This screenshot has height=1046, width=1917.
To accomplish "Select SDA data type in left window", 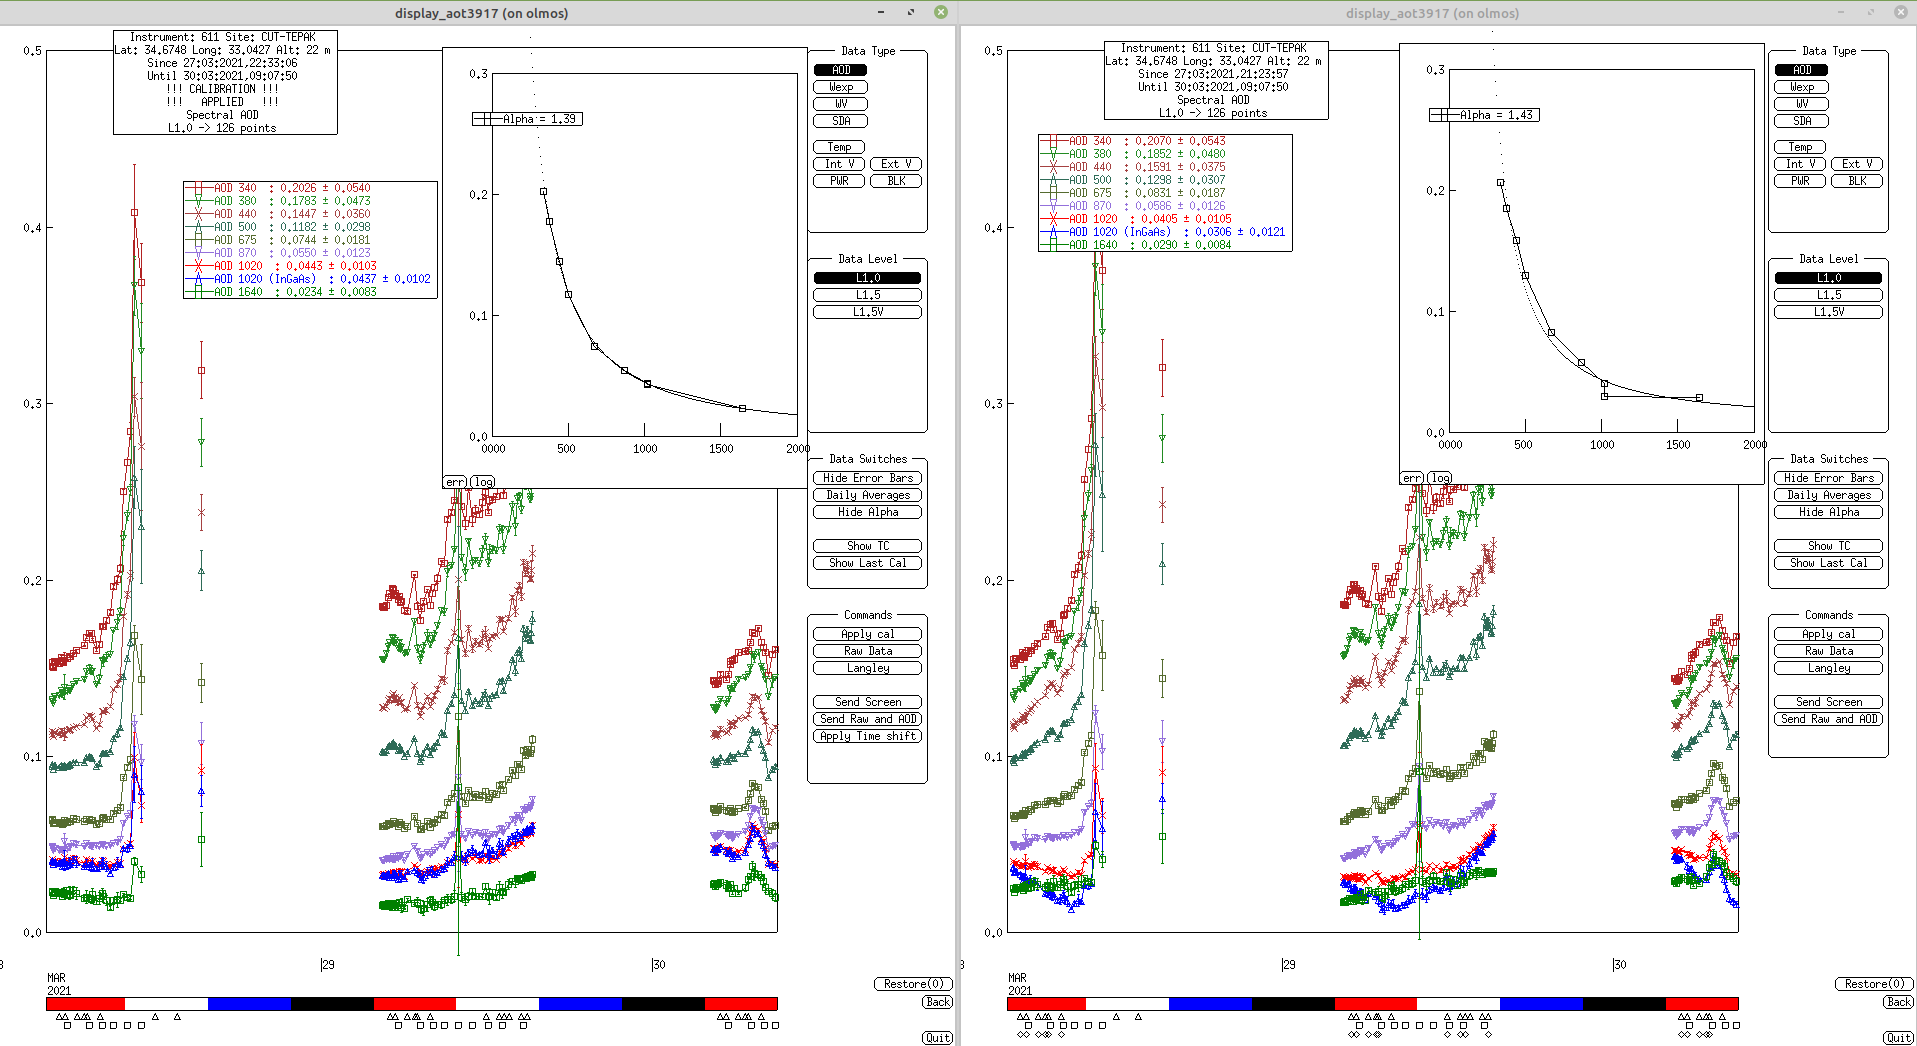I will point(840,121).
